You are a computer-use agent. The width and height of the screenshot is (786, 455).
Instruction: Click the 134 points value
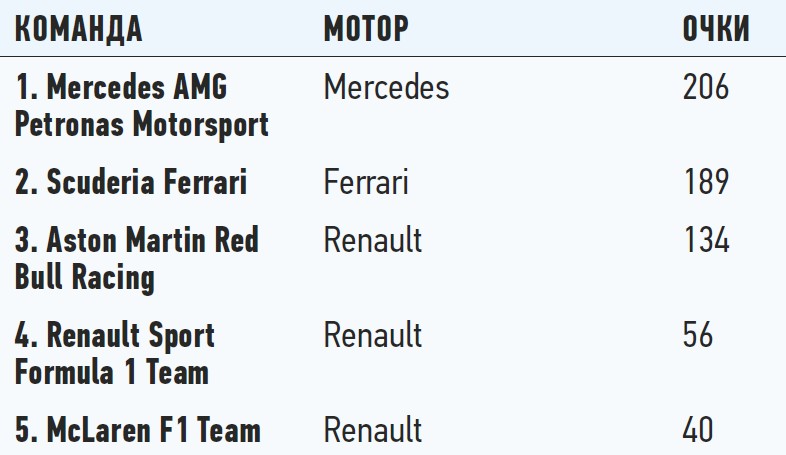tap(706, 240)
